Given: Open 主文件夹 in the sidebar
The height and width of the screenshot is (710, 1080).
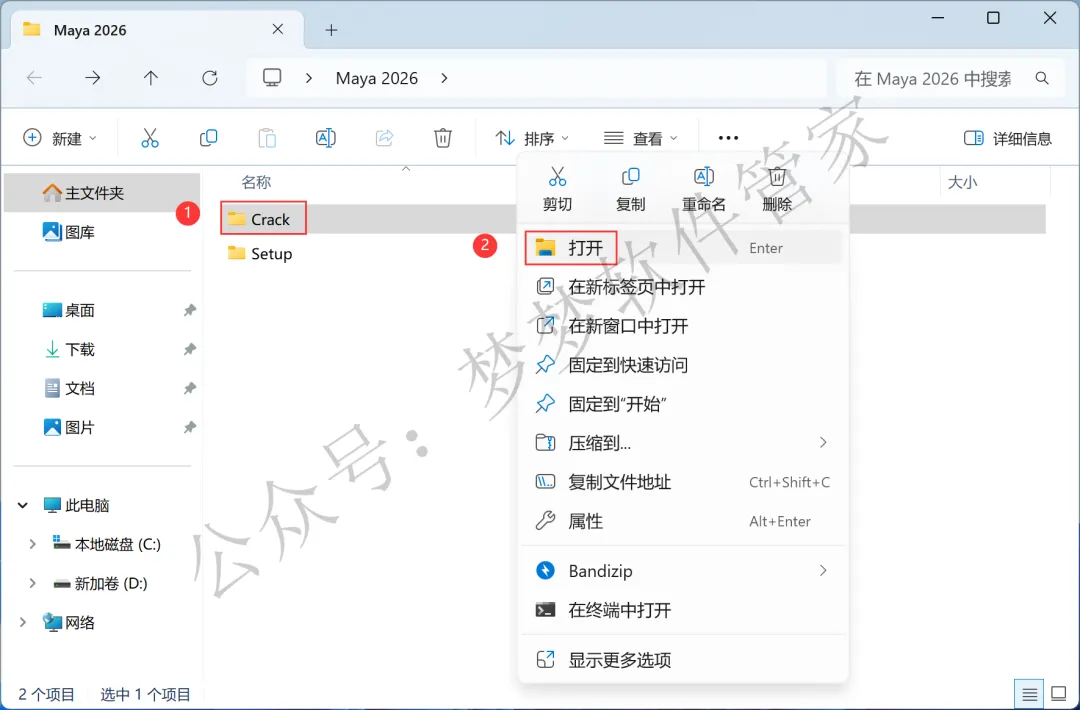Looking at the screenshot, I should pyautogui.click(x=103, y=193).
